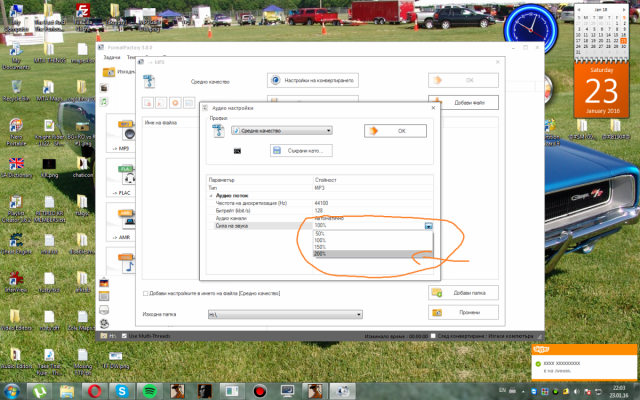Click the 'Съхрани като...' save button
The image size is (640, 400).
[x=300, y=150]
